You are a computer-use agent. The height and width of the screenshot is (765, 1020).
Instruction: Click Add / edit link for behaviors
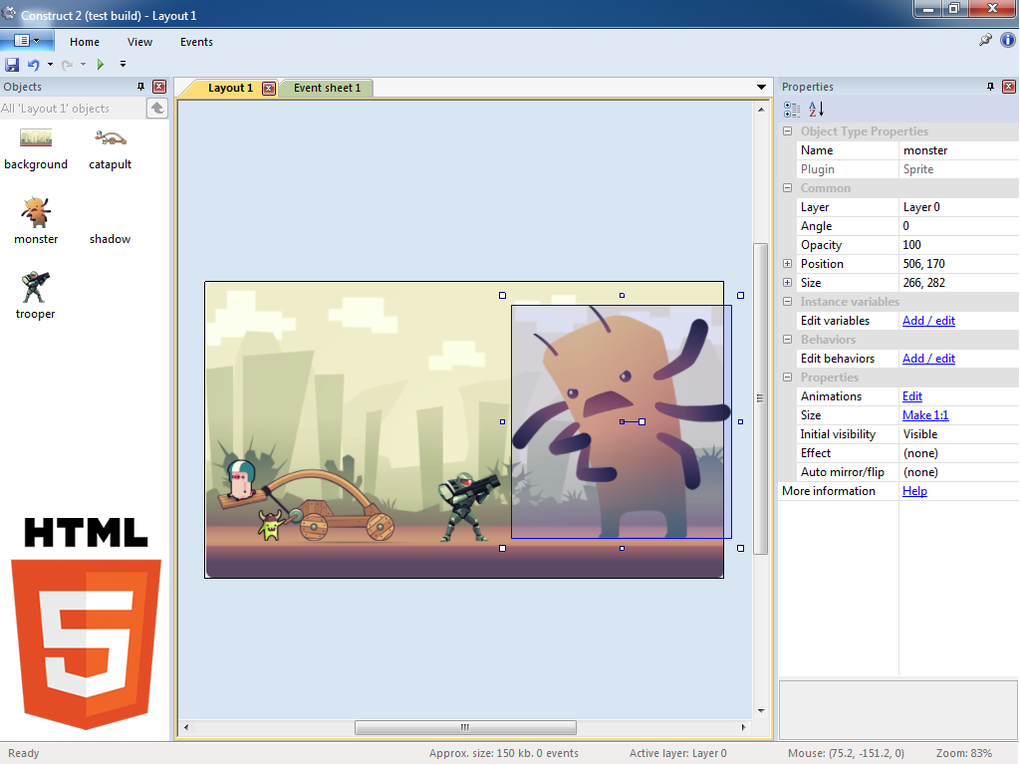928,358
